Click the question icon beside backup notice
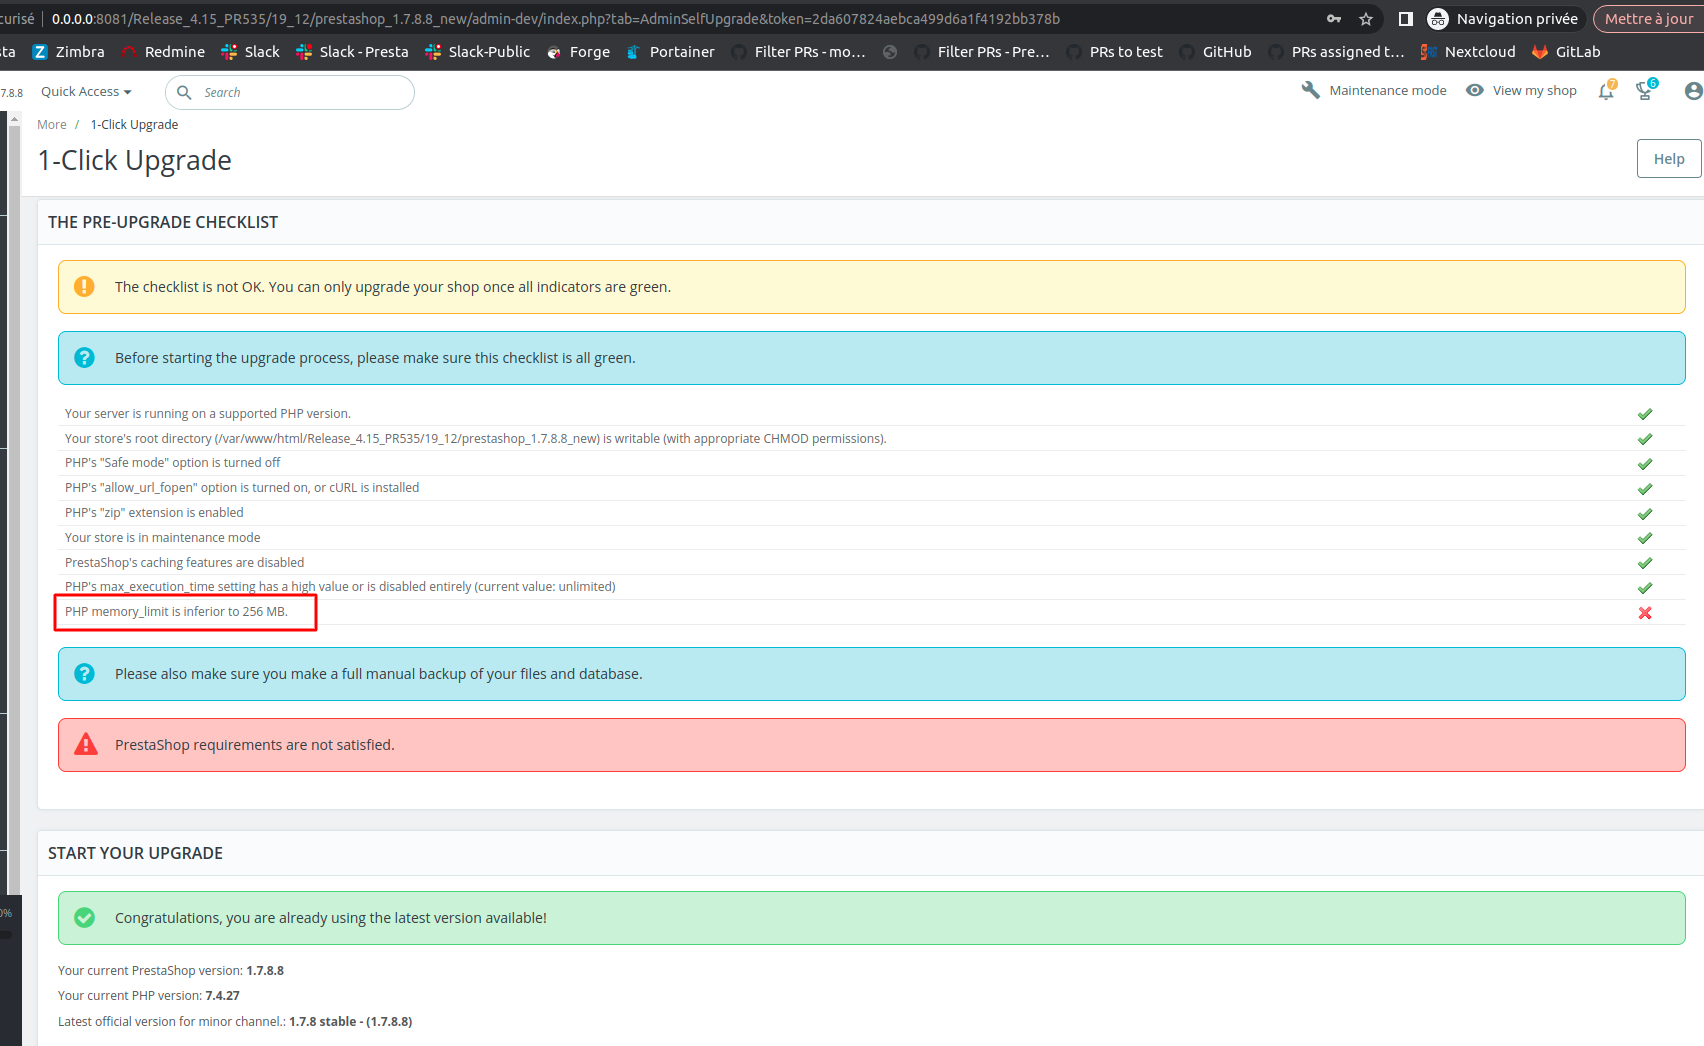The width and height of the screenshot is (1704, 1046). click(84, 673)
